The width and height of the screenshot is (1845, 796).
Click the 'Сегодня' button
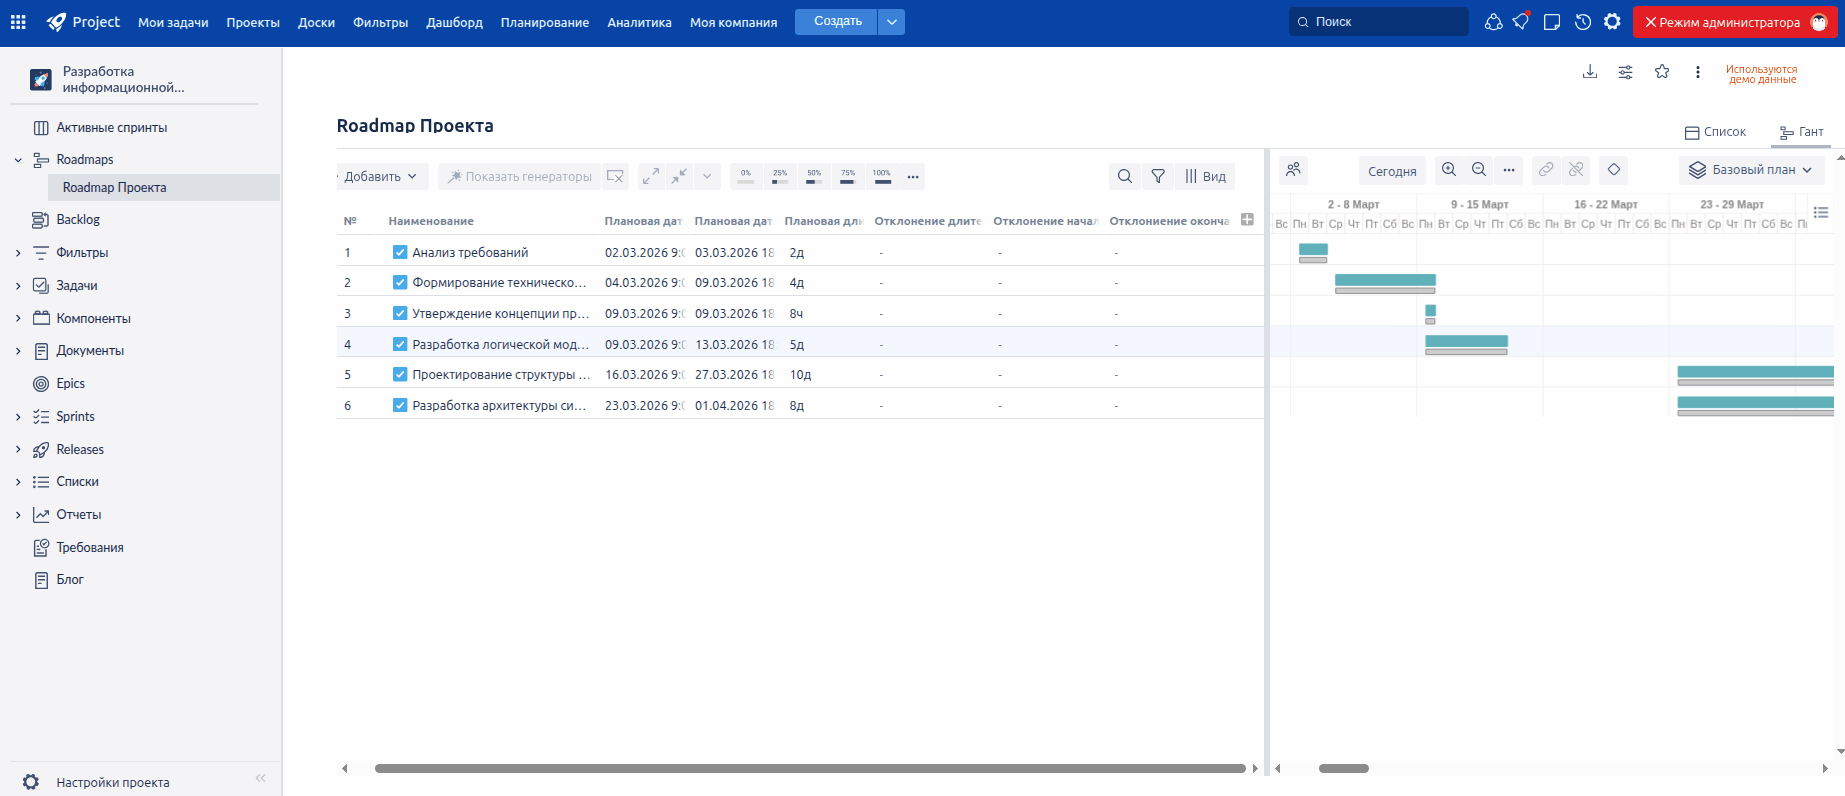pos(1392,171)
